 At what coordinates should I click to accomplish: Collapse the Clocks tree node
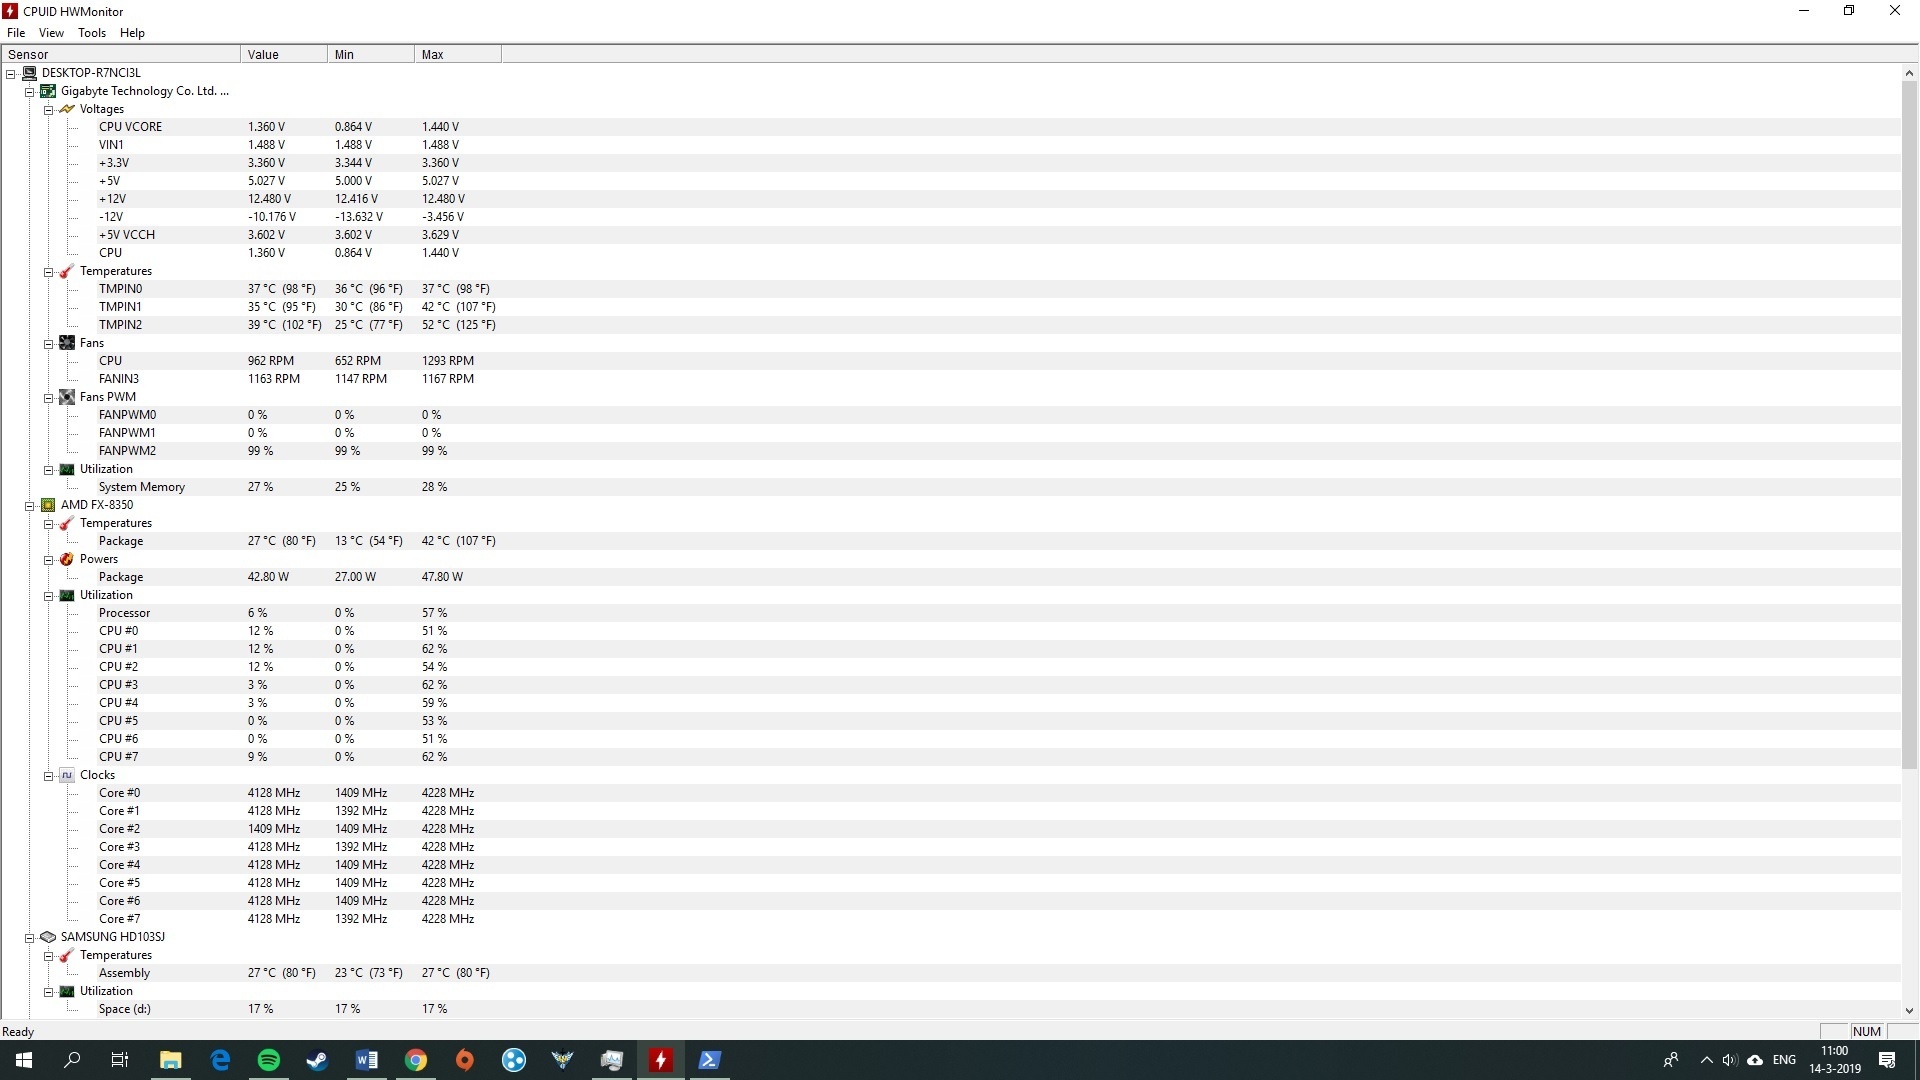(x=48, y=776)
